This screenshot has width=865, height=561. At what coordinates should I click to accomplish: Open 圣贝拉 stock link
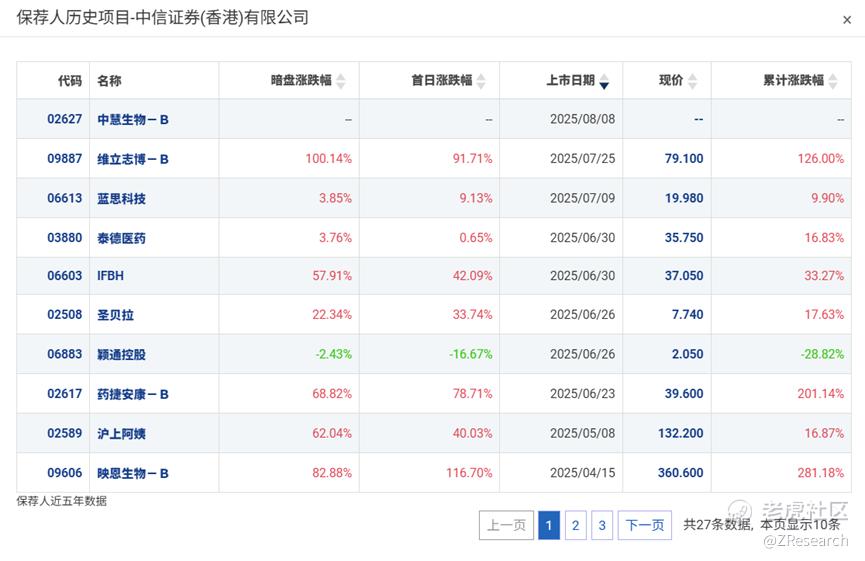click(x=115, y=315)
